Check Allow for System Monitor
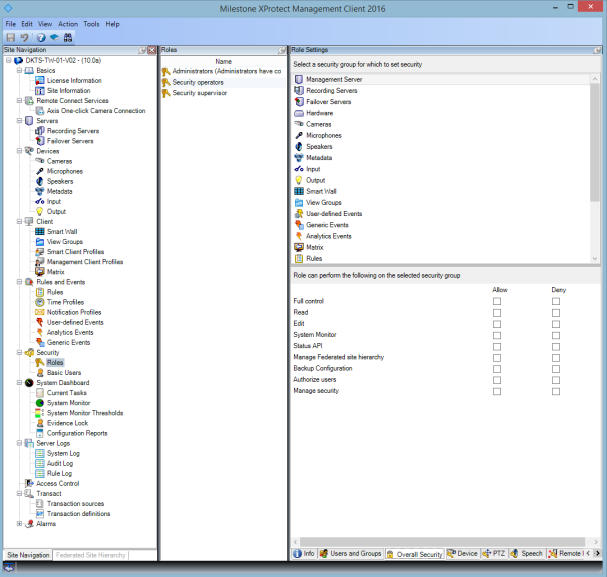607x577 pixels. click(497, 335)
